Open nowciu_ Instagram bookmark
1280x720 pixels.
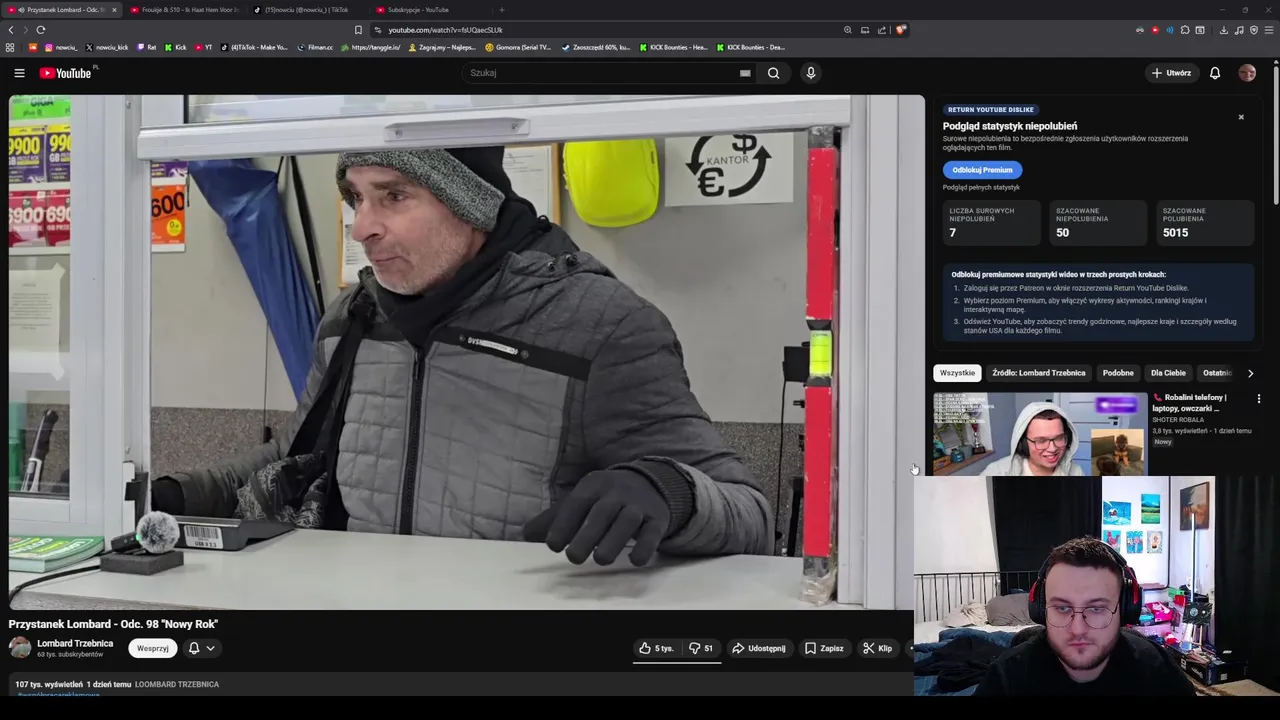pos(61,47)
